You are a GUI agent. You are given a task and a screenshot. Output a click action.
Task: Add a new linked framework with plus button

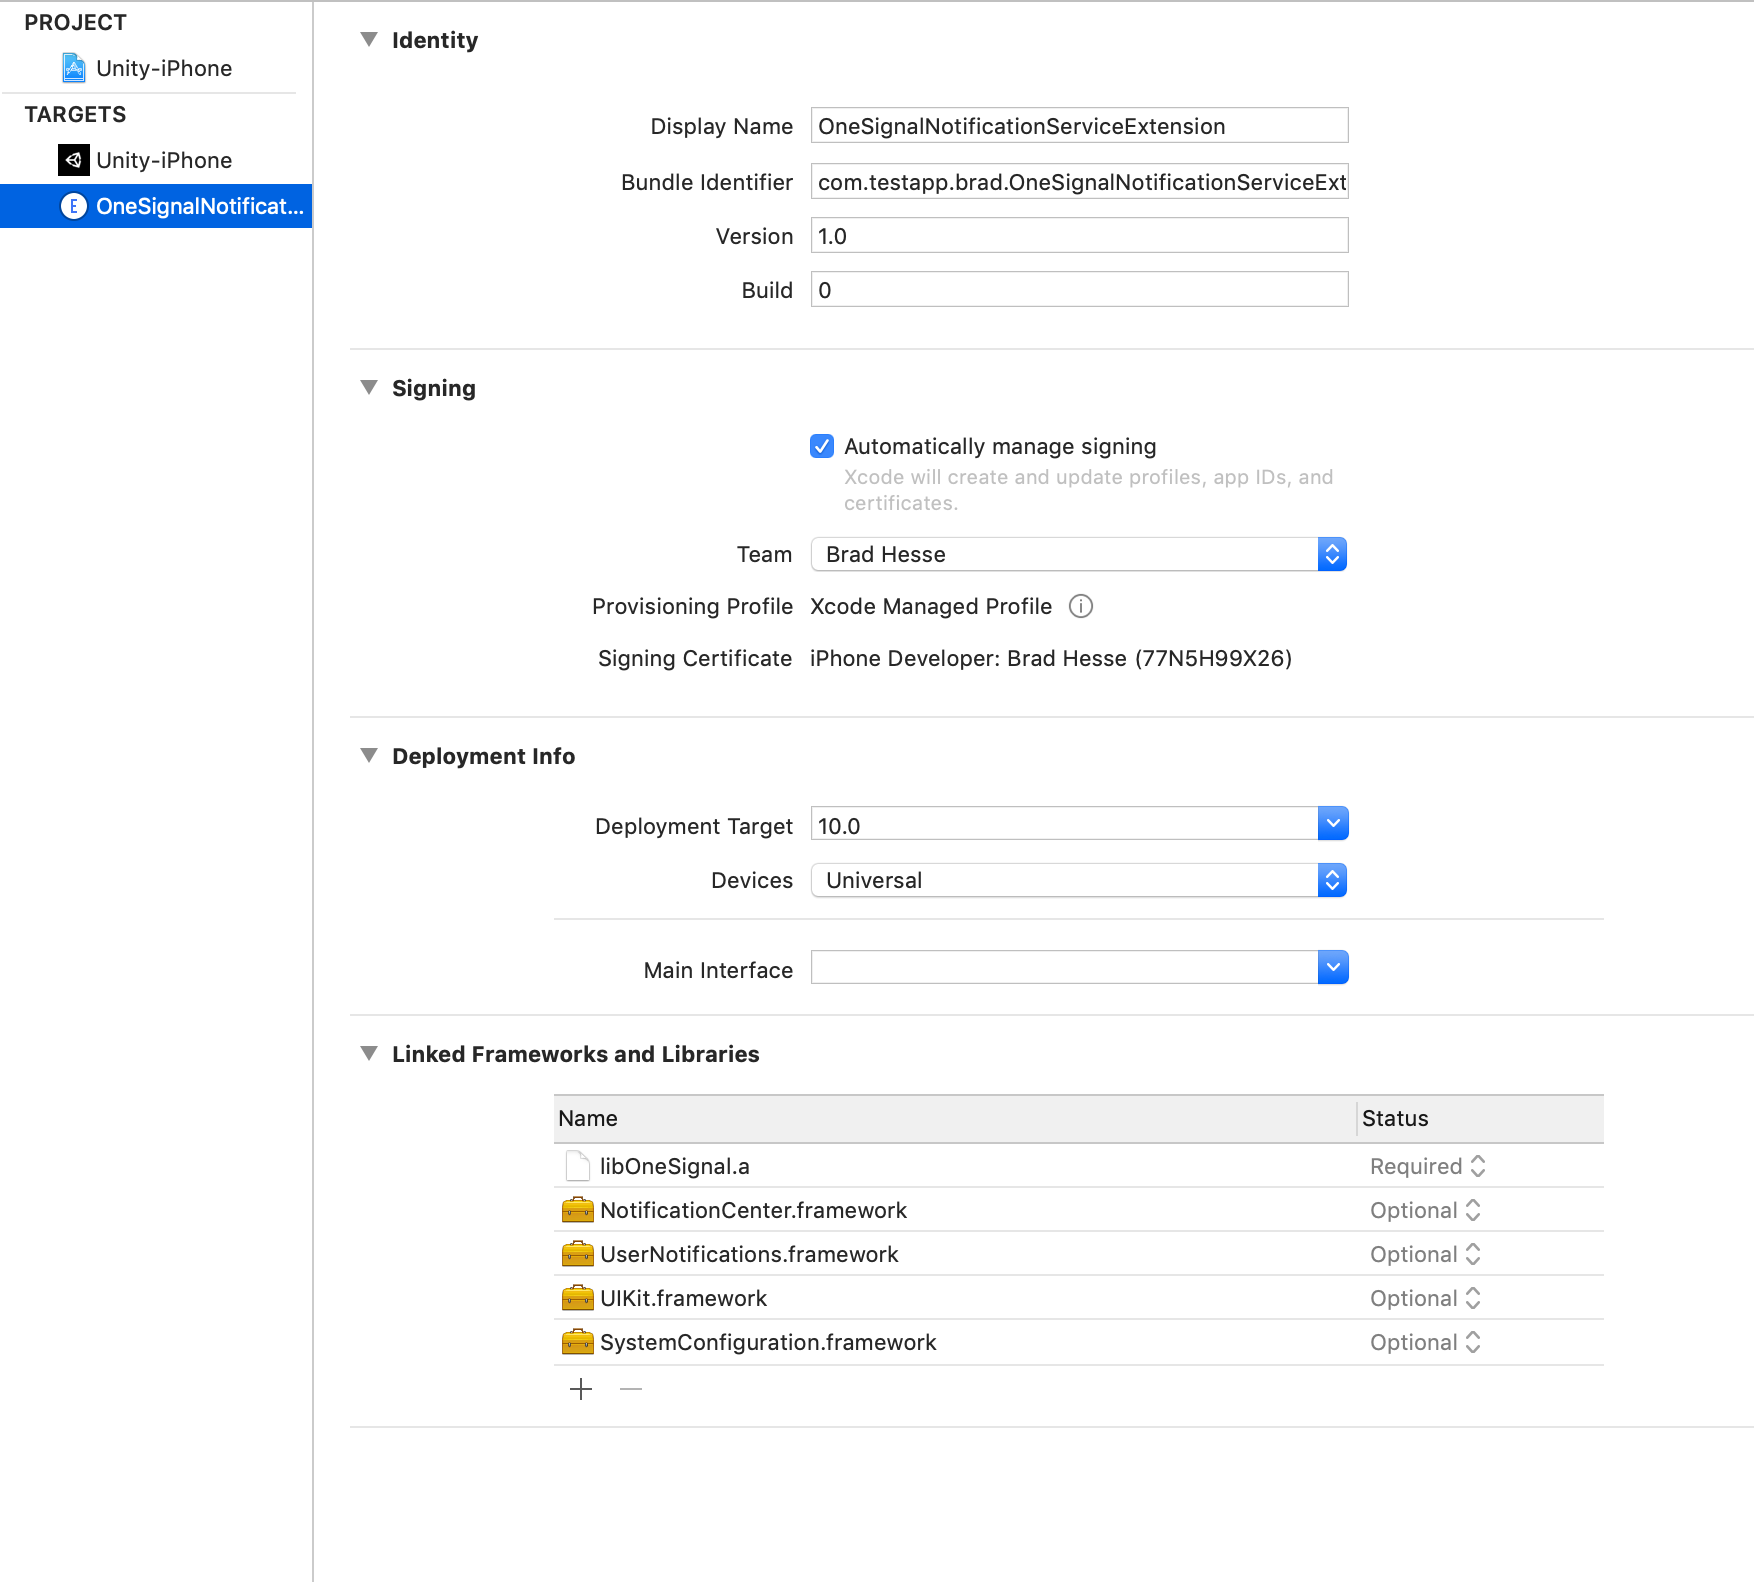[x=580, y=1388]
